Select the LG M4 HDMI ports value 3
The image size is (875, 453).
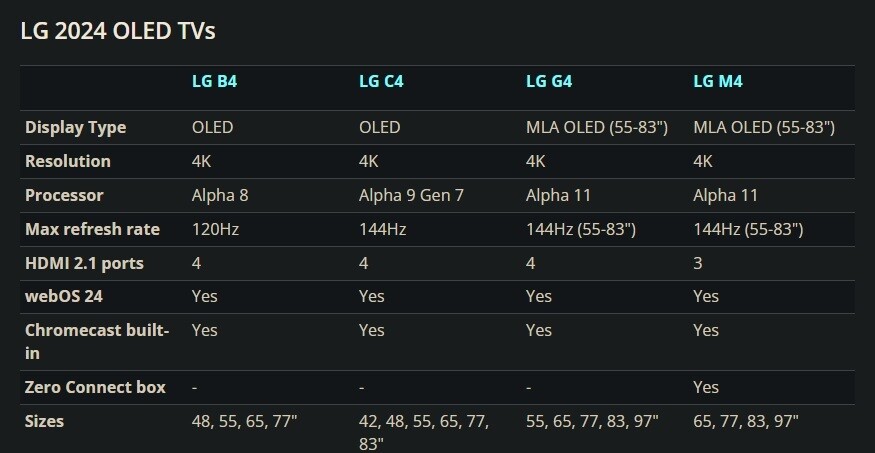(x=698, y=263)
